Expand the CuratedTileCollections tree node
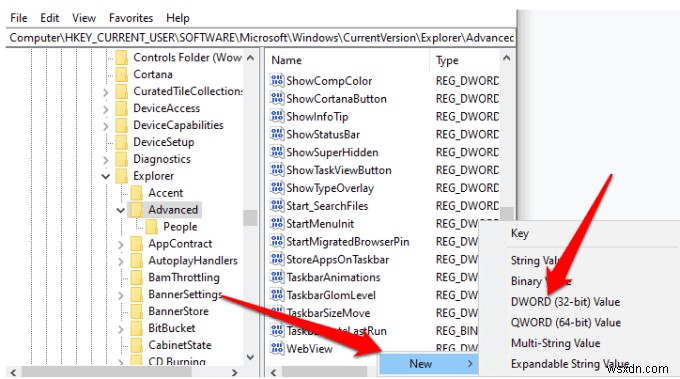Image resolution: width=680 pixels, height=379 pixels. (x=106, y=92)
